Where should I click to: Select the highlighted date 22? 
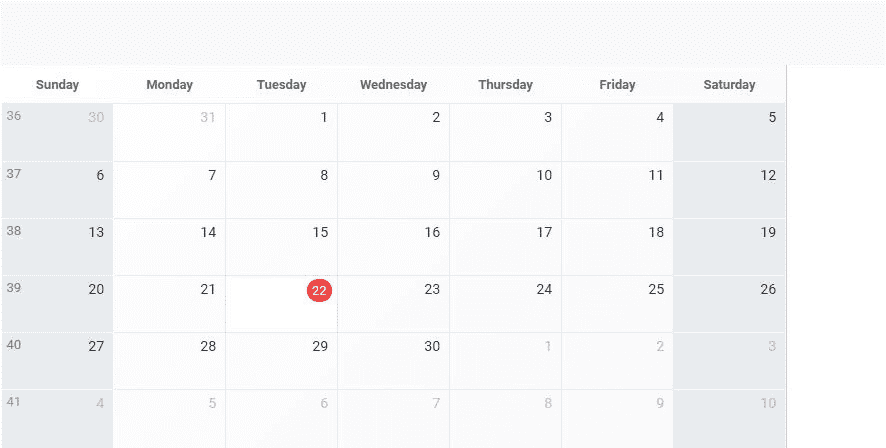(x=319, y=290)
